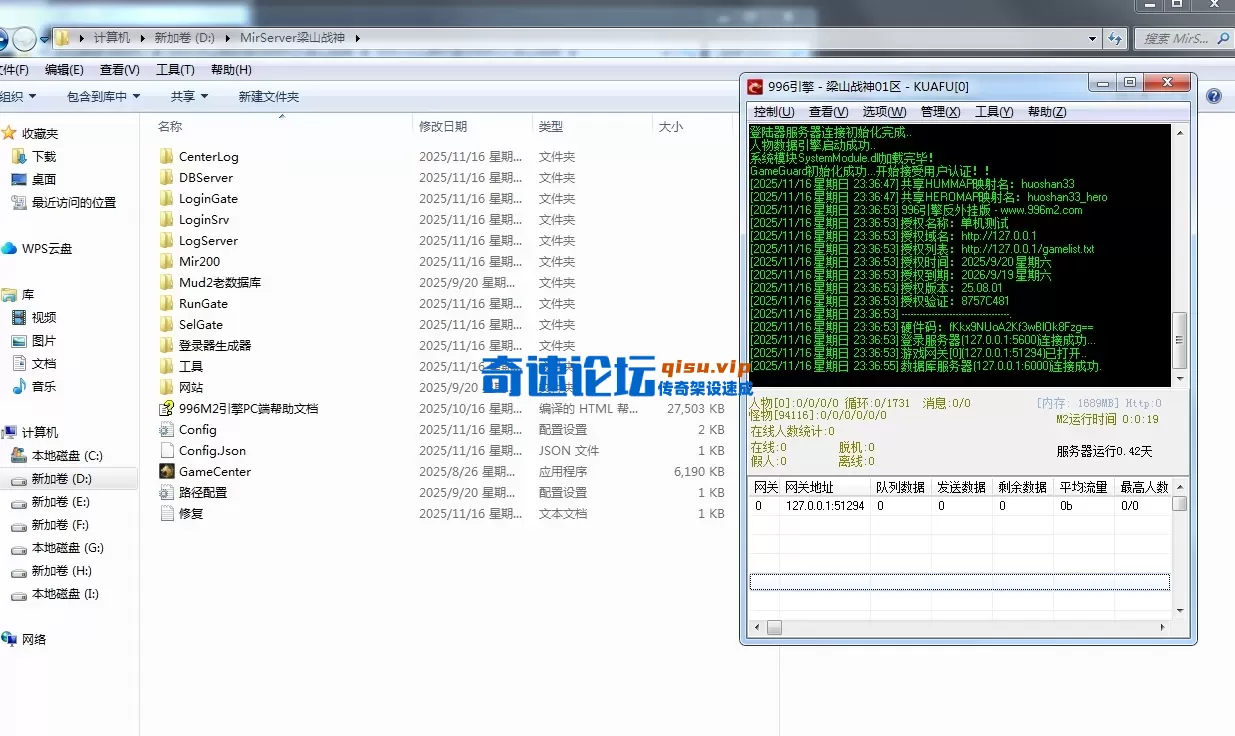Image resolution: width=1235 pixels, height=736 pixels.
Task: Click the 包含到库中 button
Action: 100,95
